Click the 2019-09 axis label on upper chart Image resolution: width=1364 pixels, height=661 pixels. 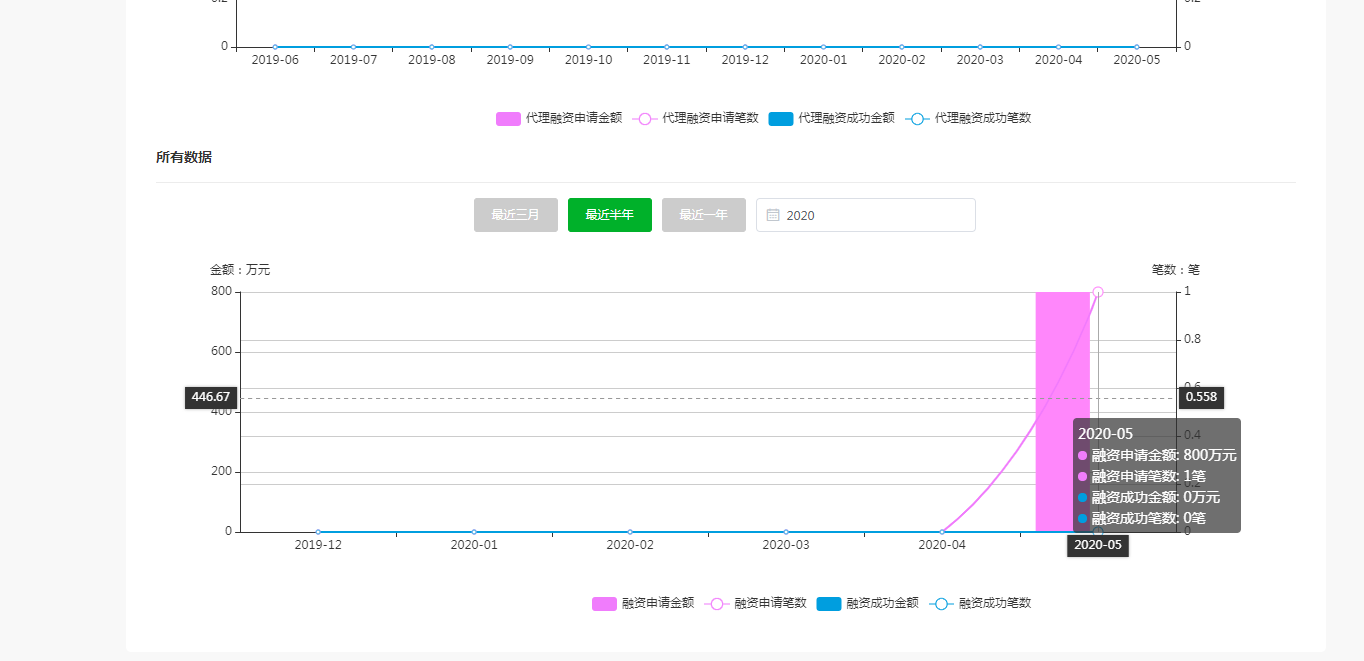[x=510, y=60]
